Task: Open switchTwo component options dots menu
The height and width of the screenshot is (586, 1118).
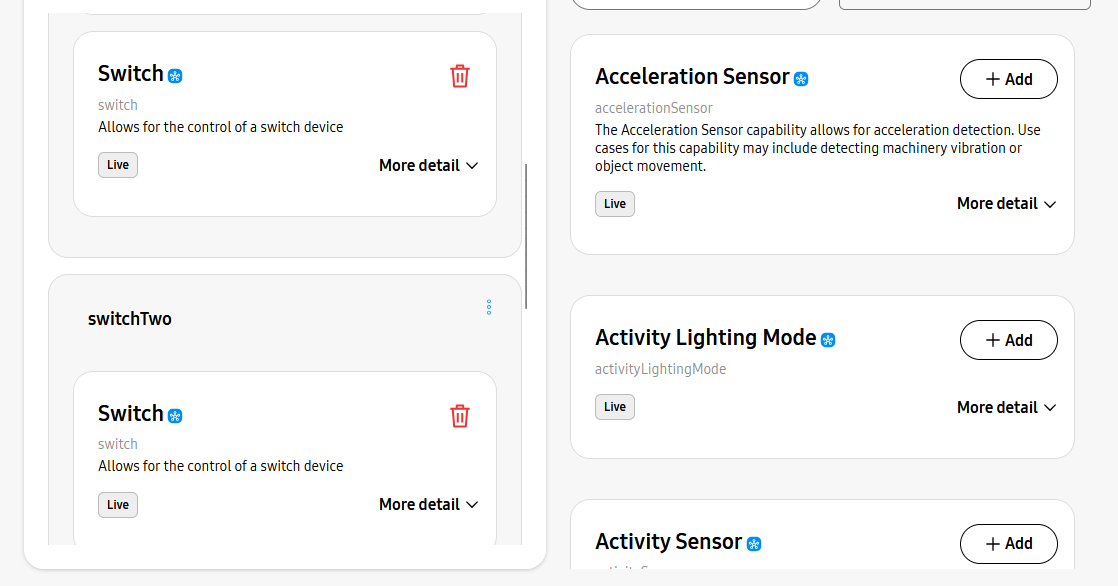Action: click(x=489, y=307)
